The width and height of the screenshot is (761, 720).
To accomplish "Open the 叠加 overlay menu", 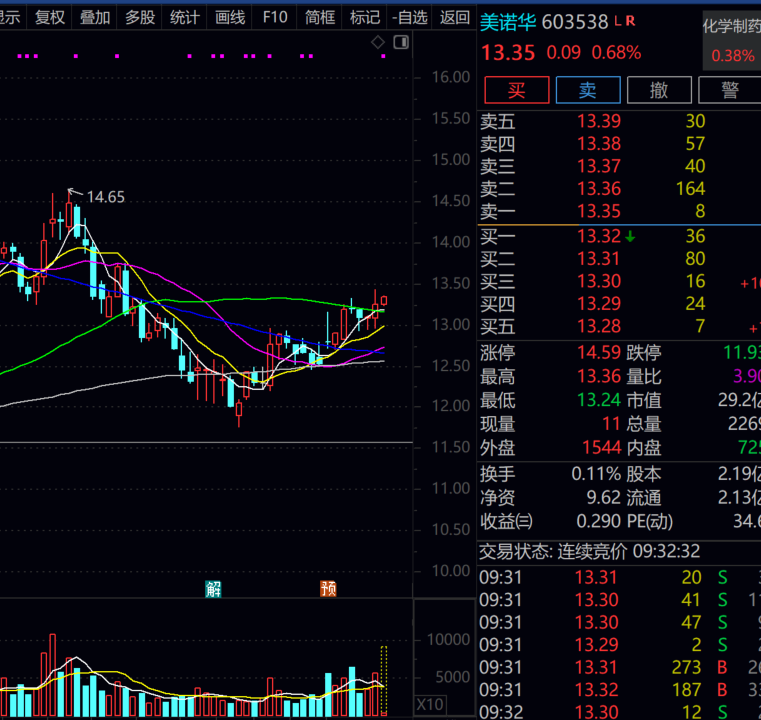I will pos(95,18).
